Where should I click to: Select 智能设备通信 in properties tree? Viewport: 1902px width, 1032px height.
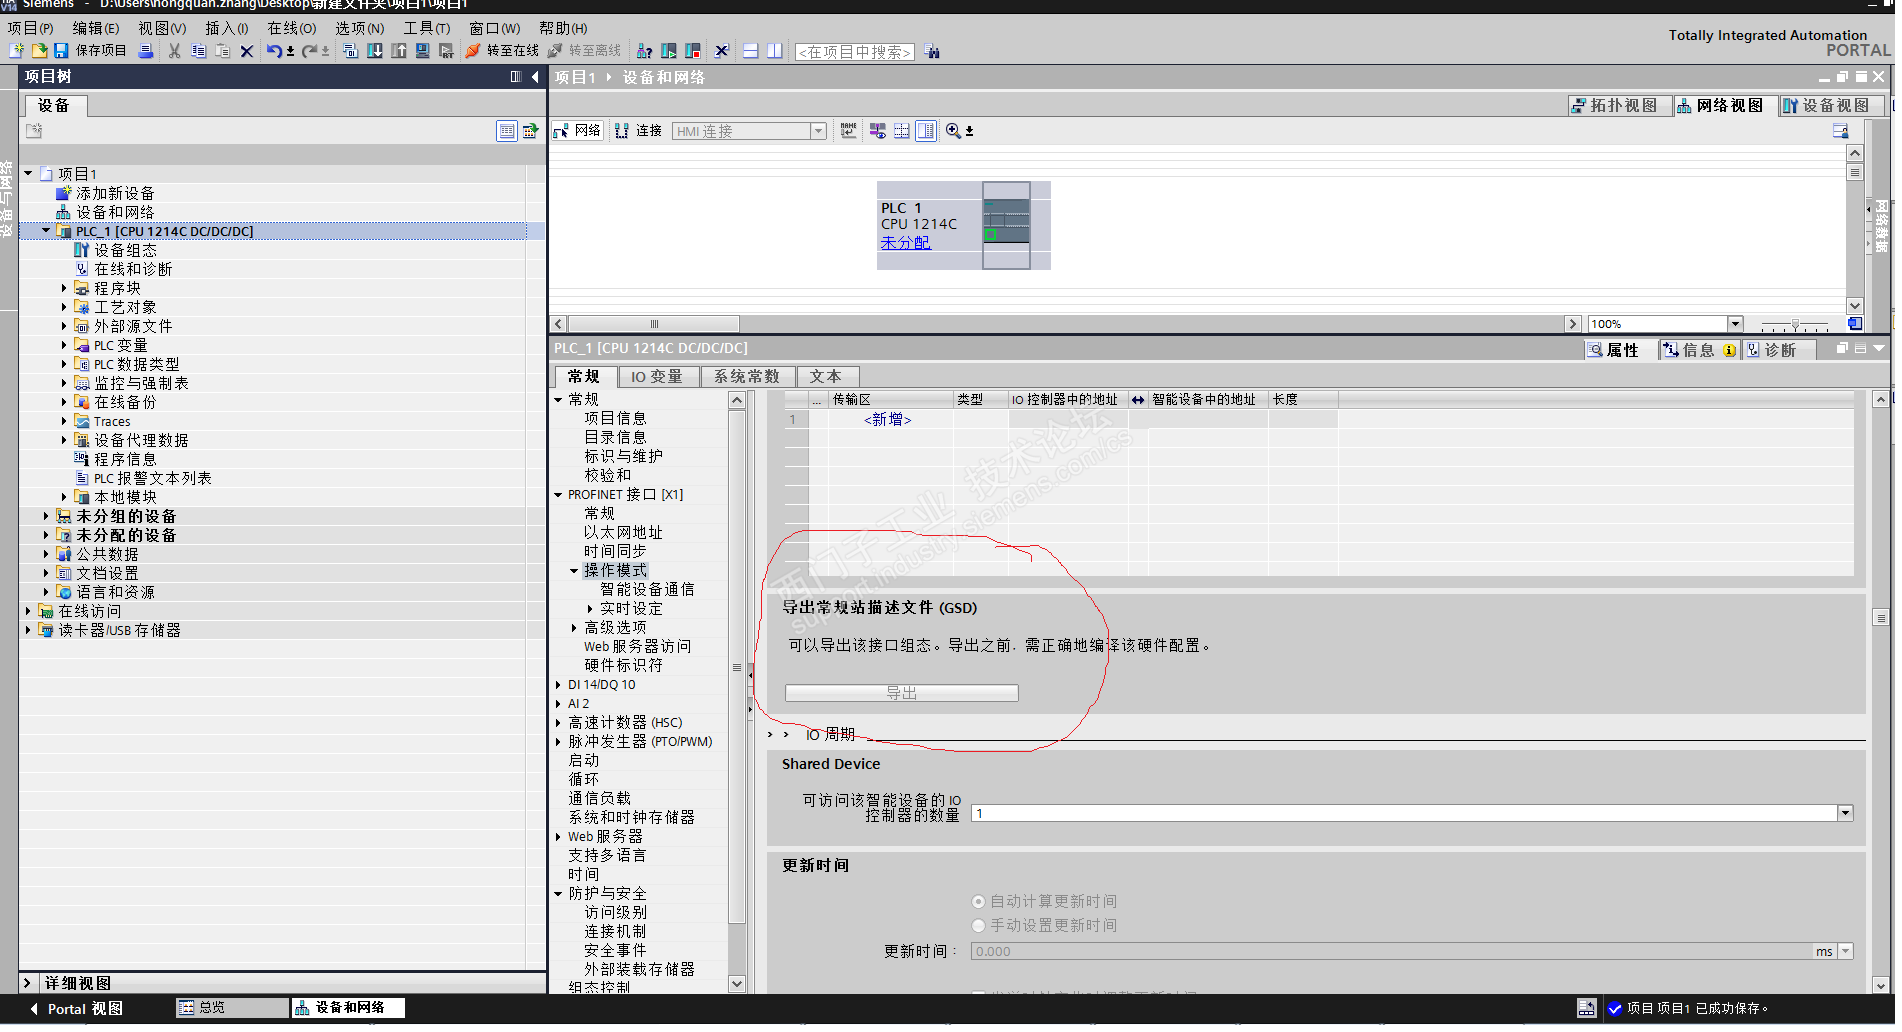[647, 591]
